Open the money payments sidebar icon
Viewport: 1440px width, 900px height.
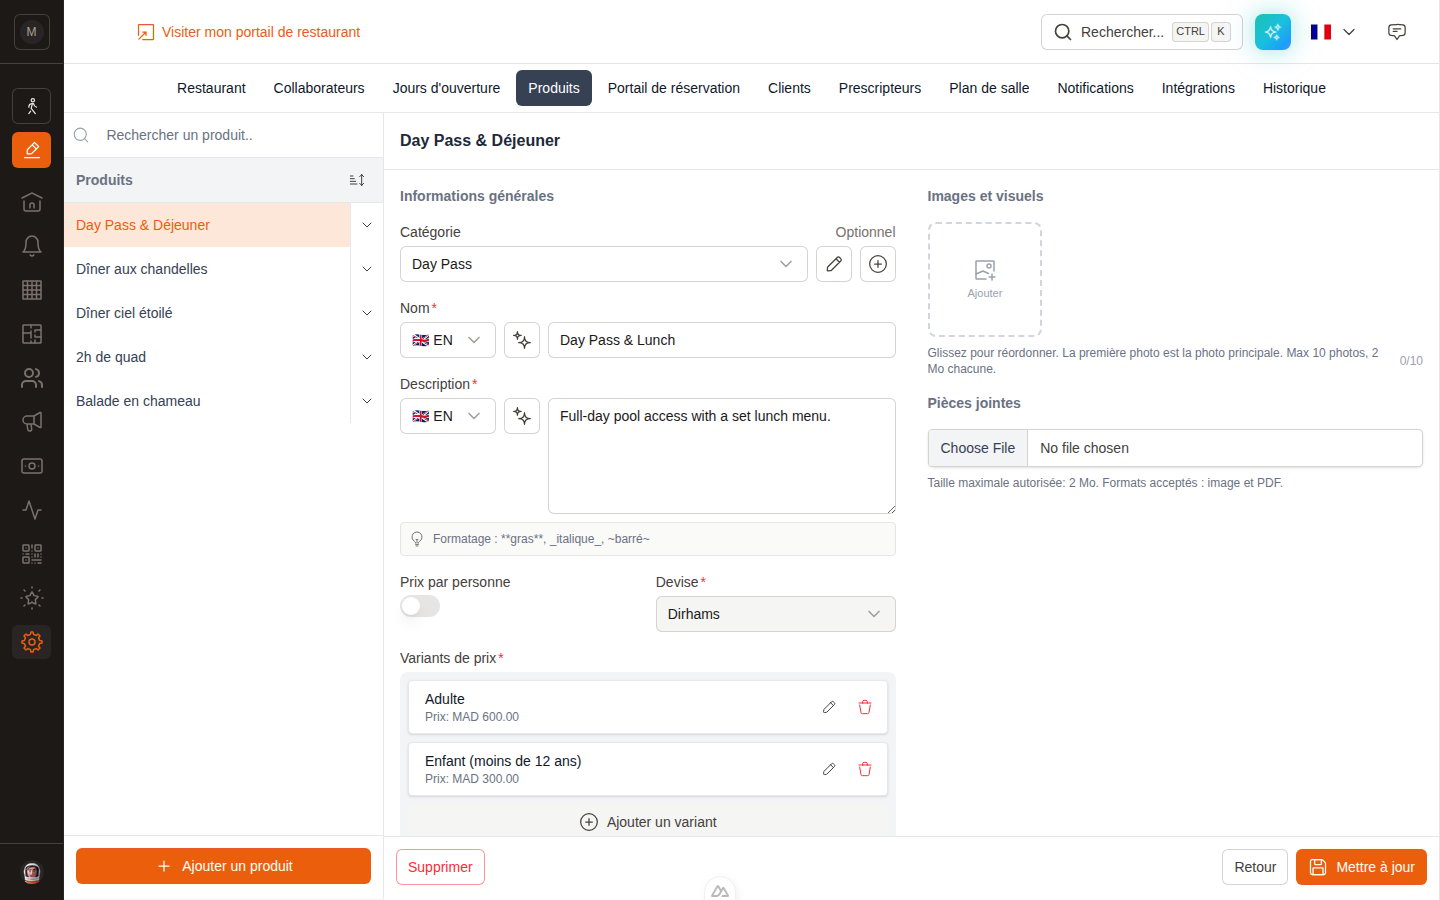click(x=32, y=466)
